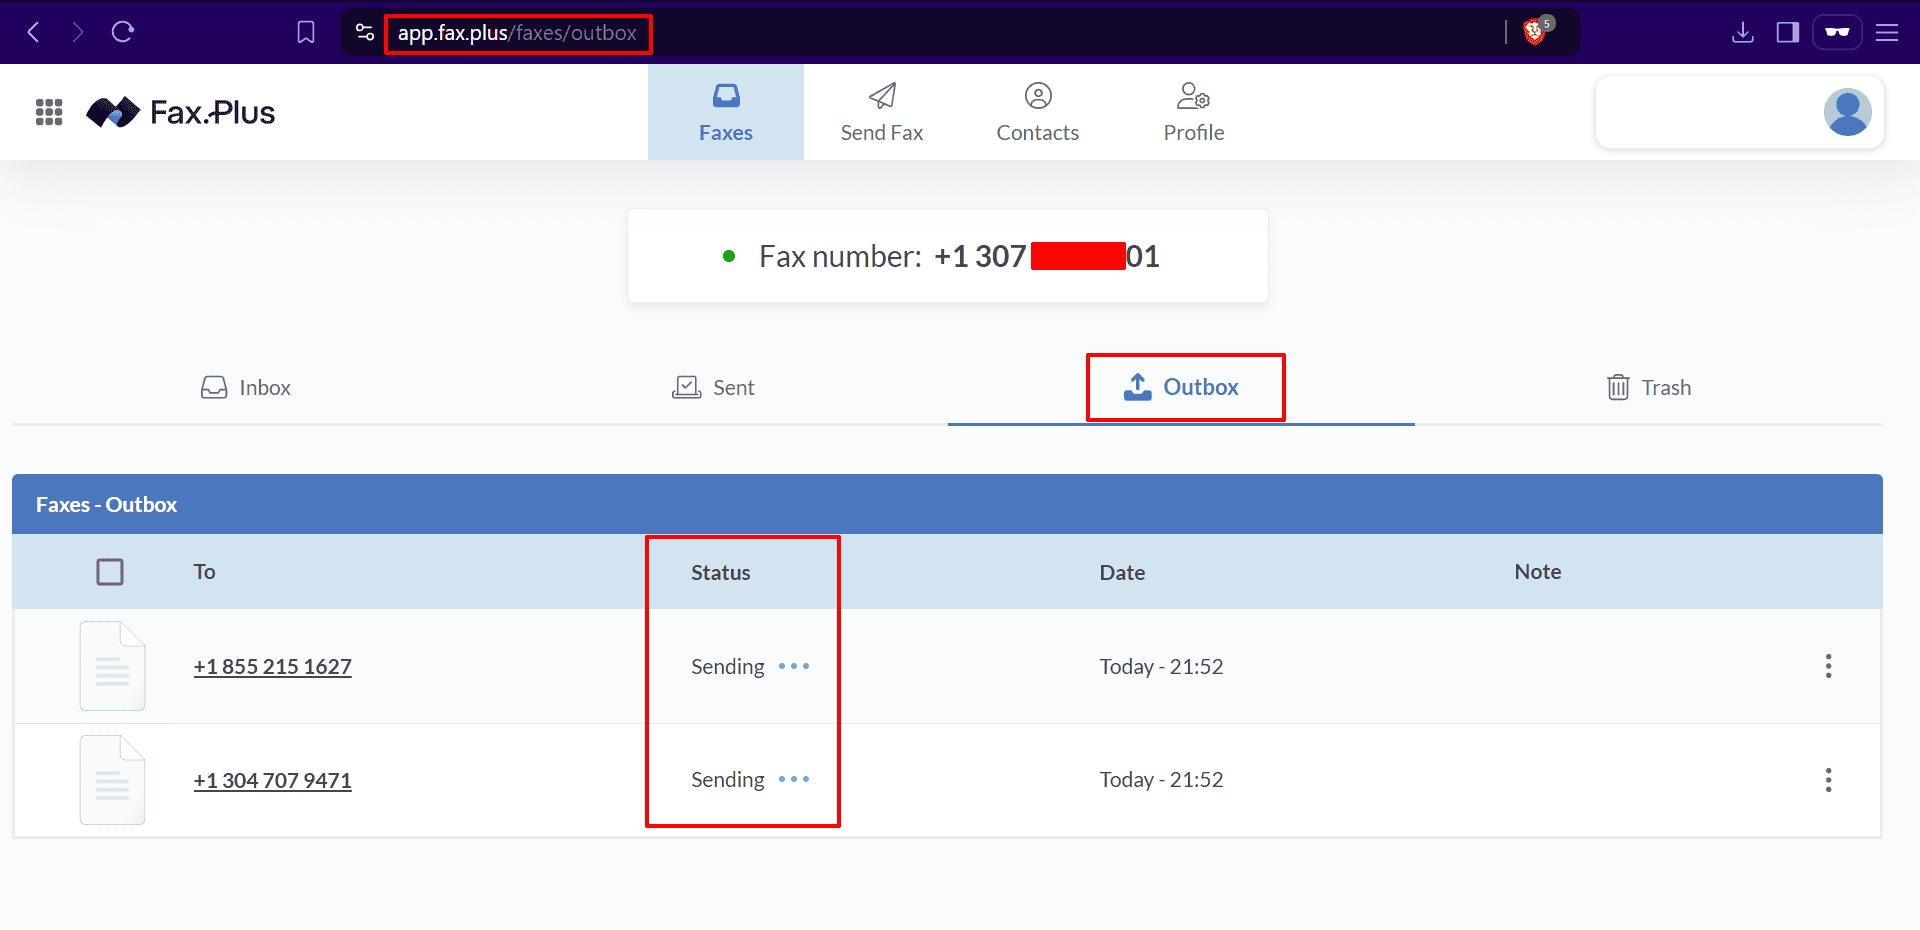Click the Brave Shields icon

coord(1535,32)
